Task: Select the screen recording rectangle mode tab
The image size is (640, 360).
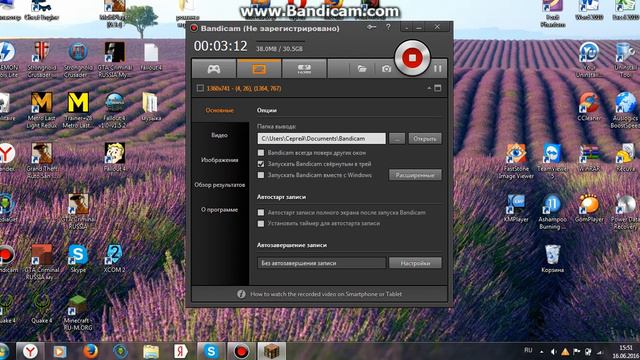Action: [x=259, y=69]
